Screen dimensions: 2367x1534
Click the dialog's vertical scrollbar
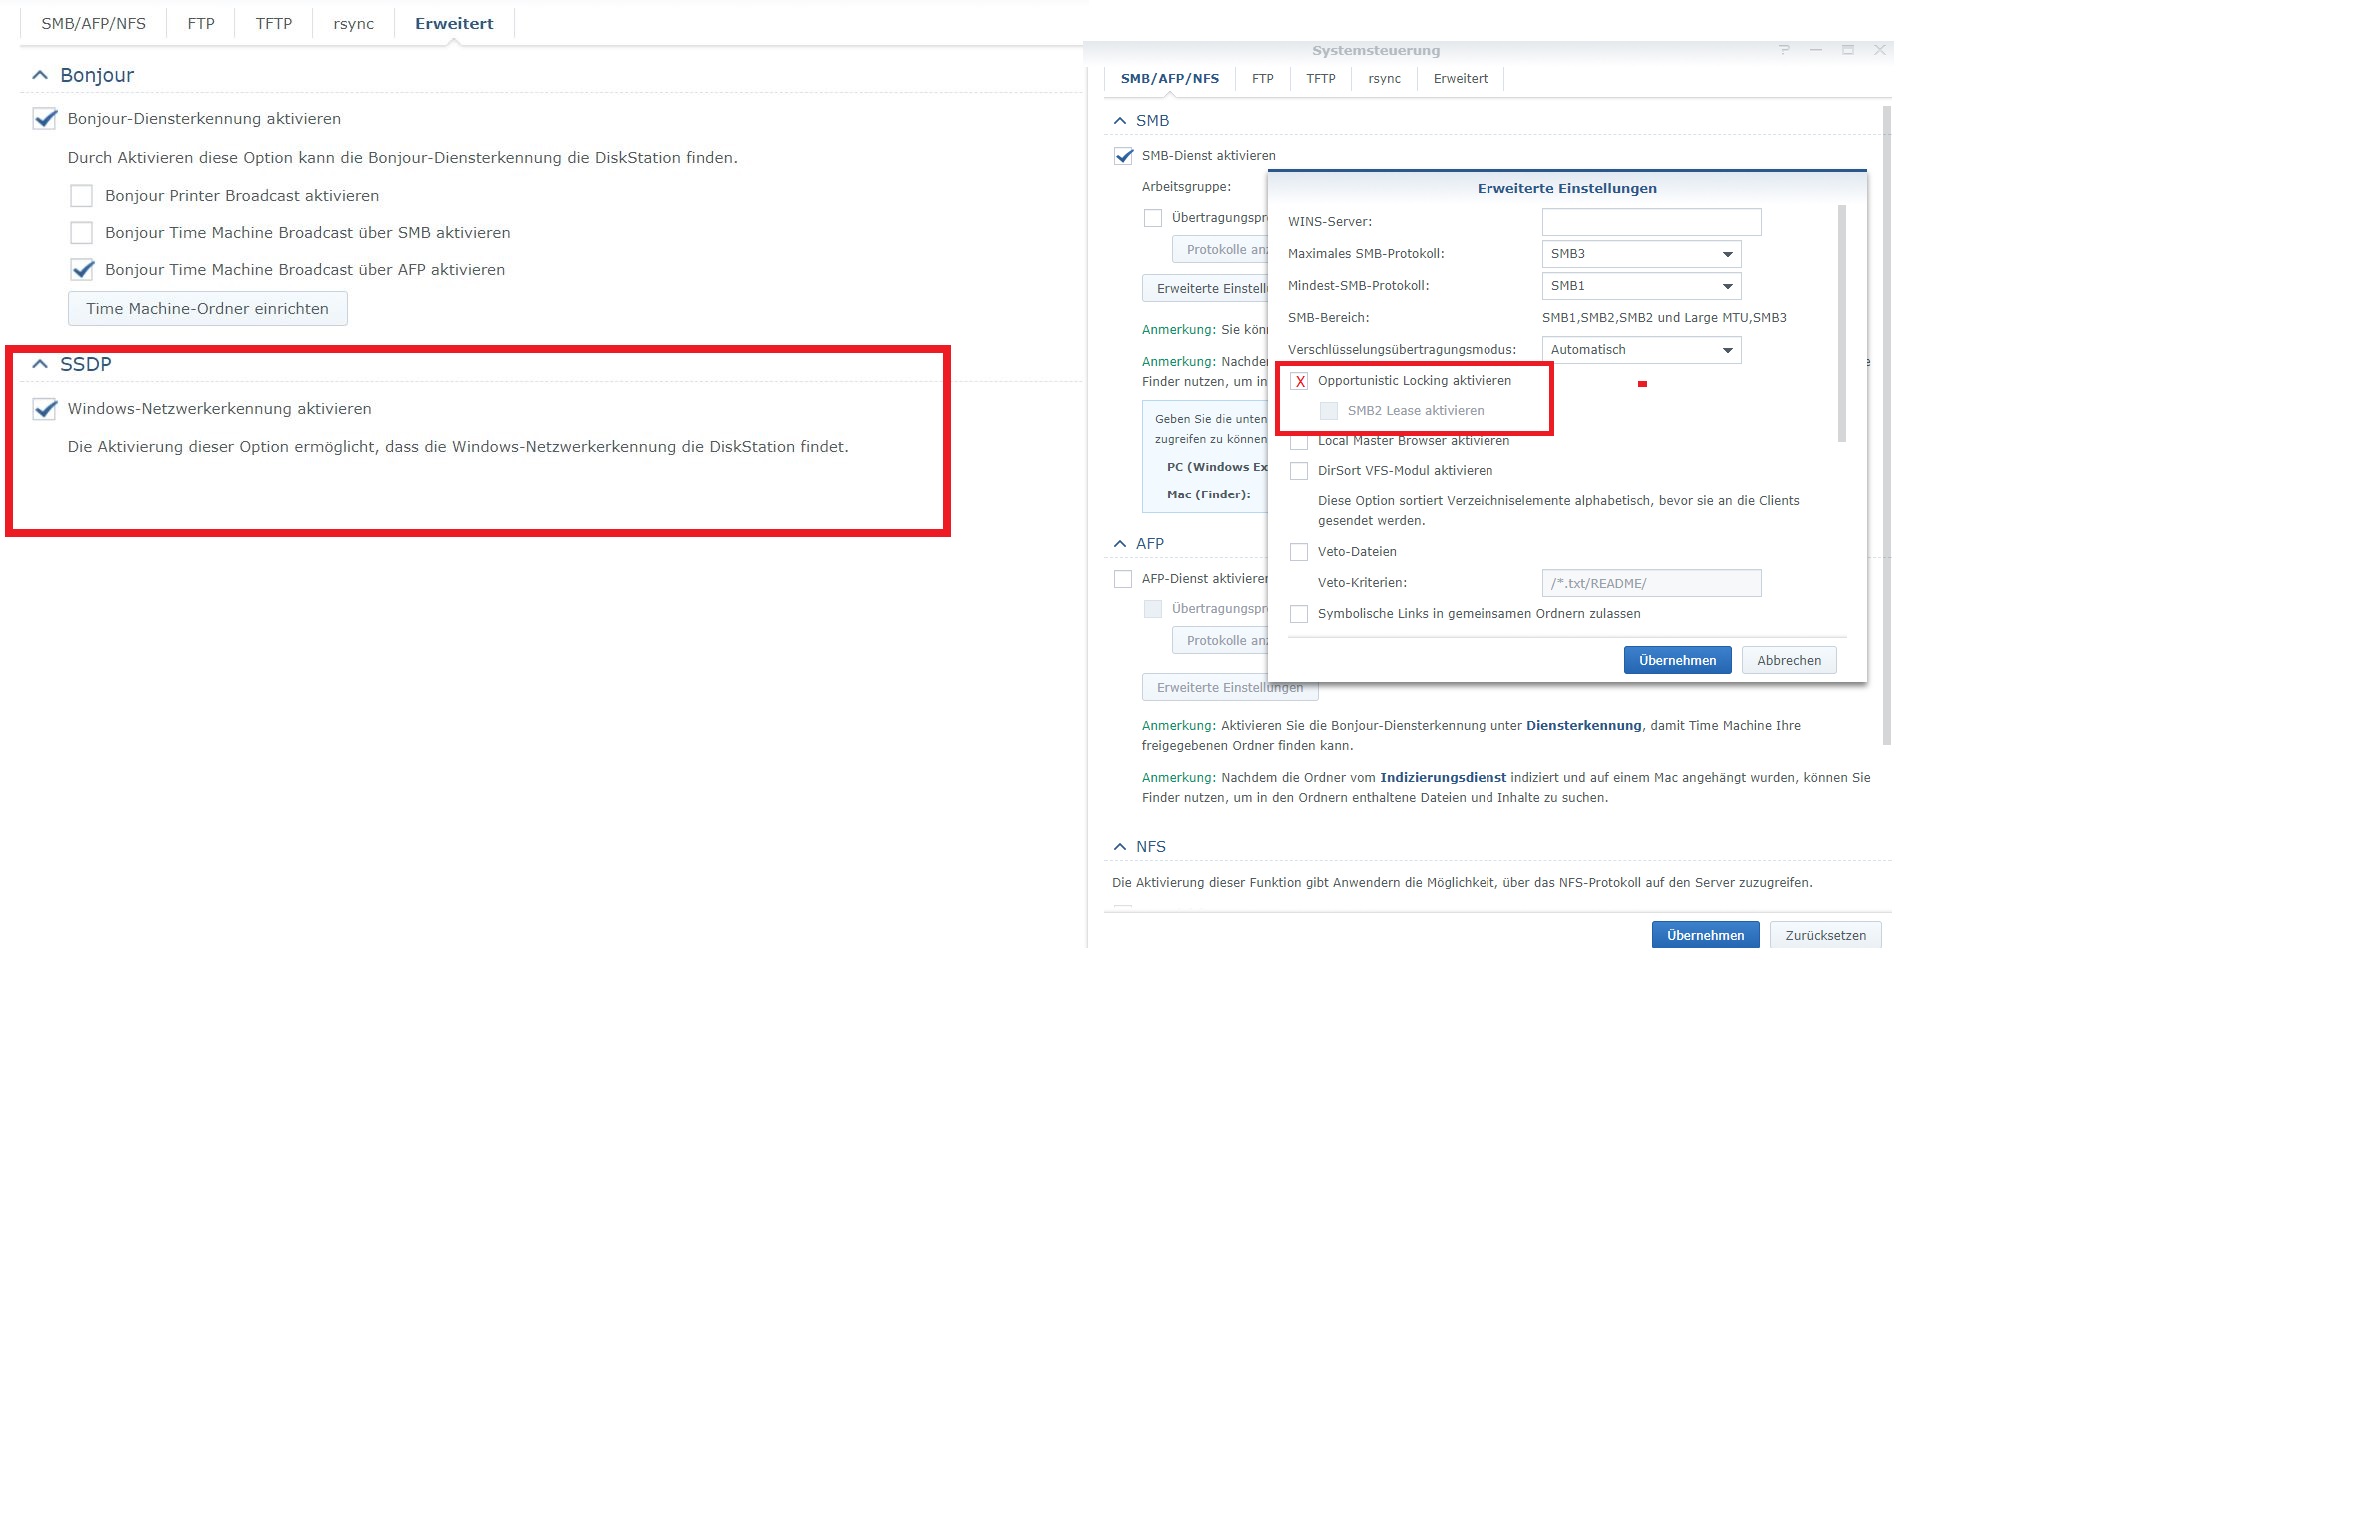pos(1842,323)
